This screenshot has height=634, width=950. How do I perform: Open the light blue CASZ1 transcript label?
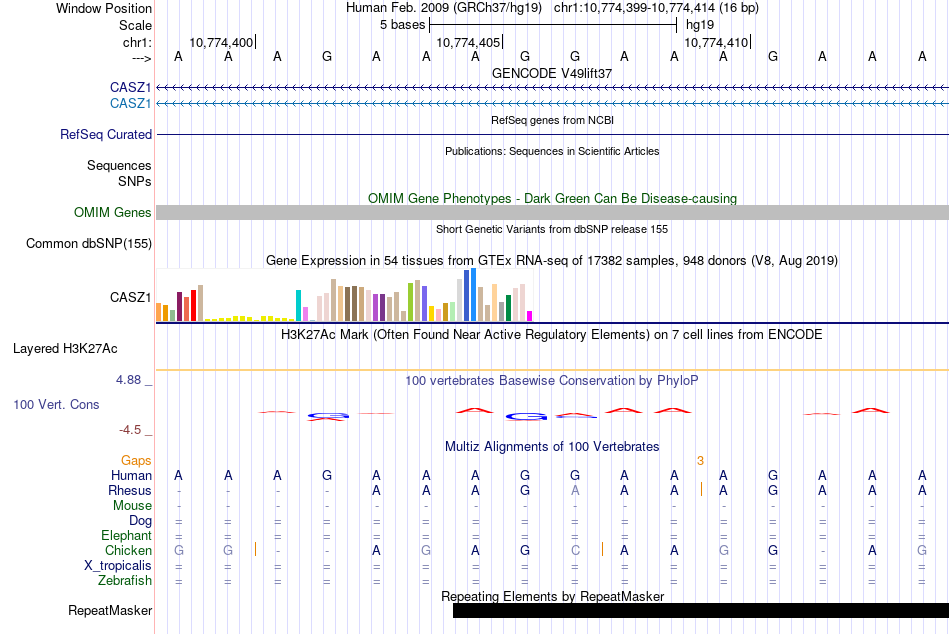click(x=130, y=104)
